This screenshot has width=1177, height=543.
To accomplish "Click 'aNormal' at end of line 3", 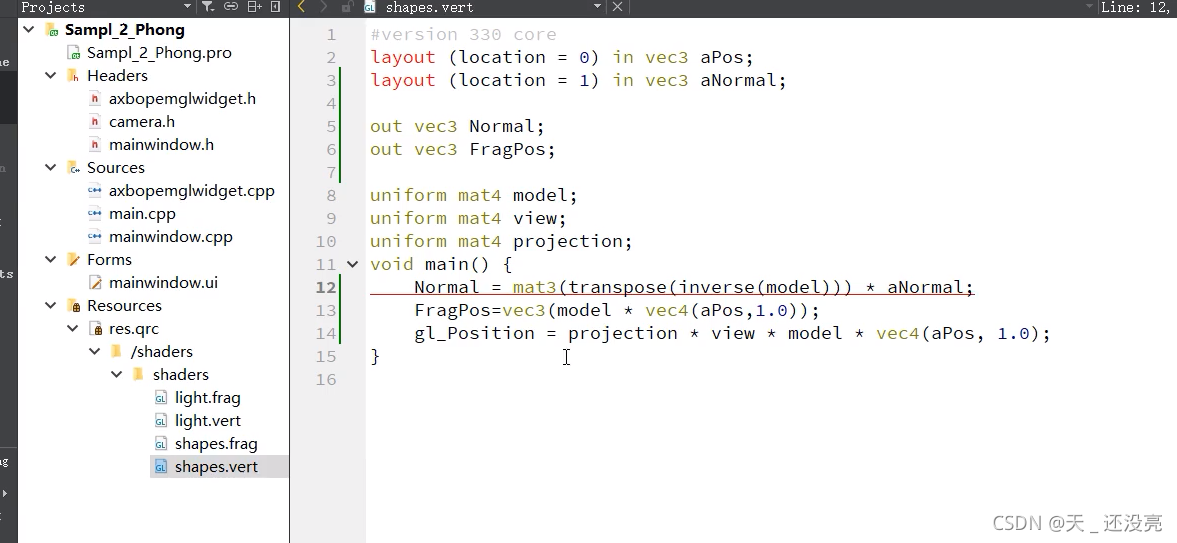I will 738,80.
